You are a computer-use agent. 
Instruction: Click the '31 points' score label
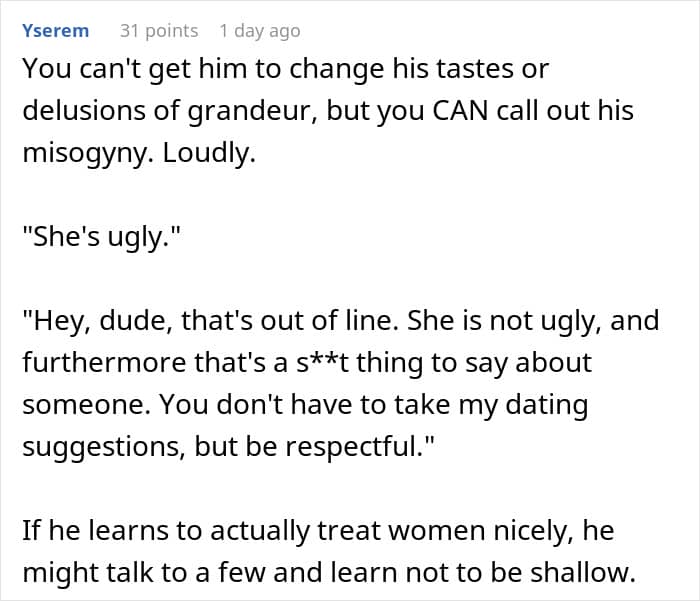pyautogui.click(x=159, y=31)
